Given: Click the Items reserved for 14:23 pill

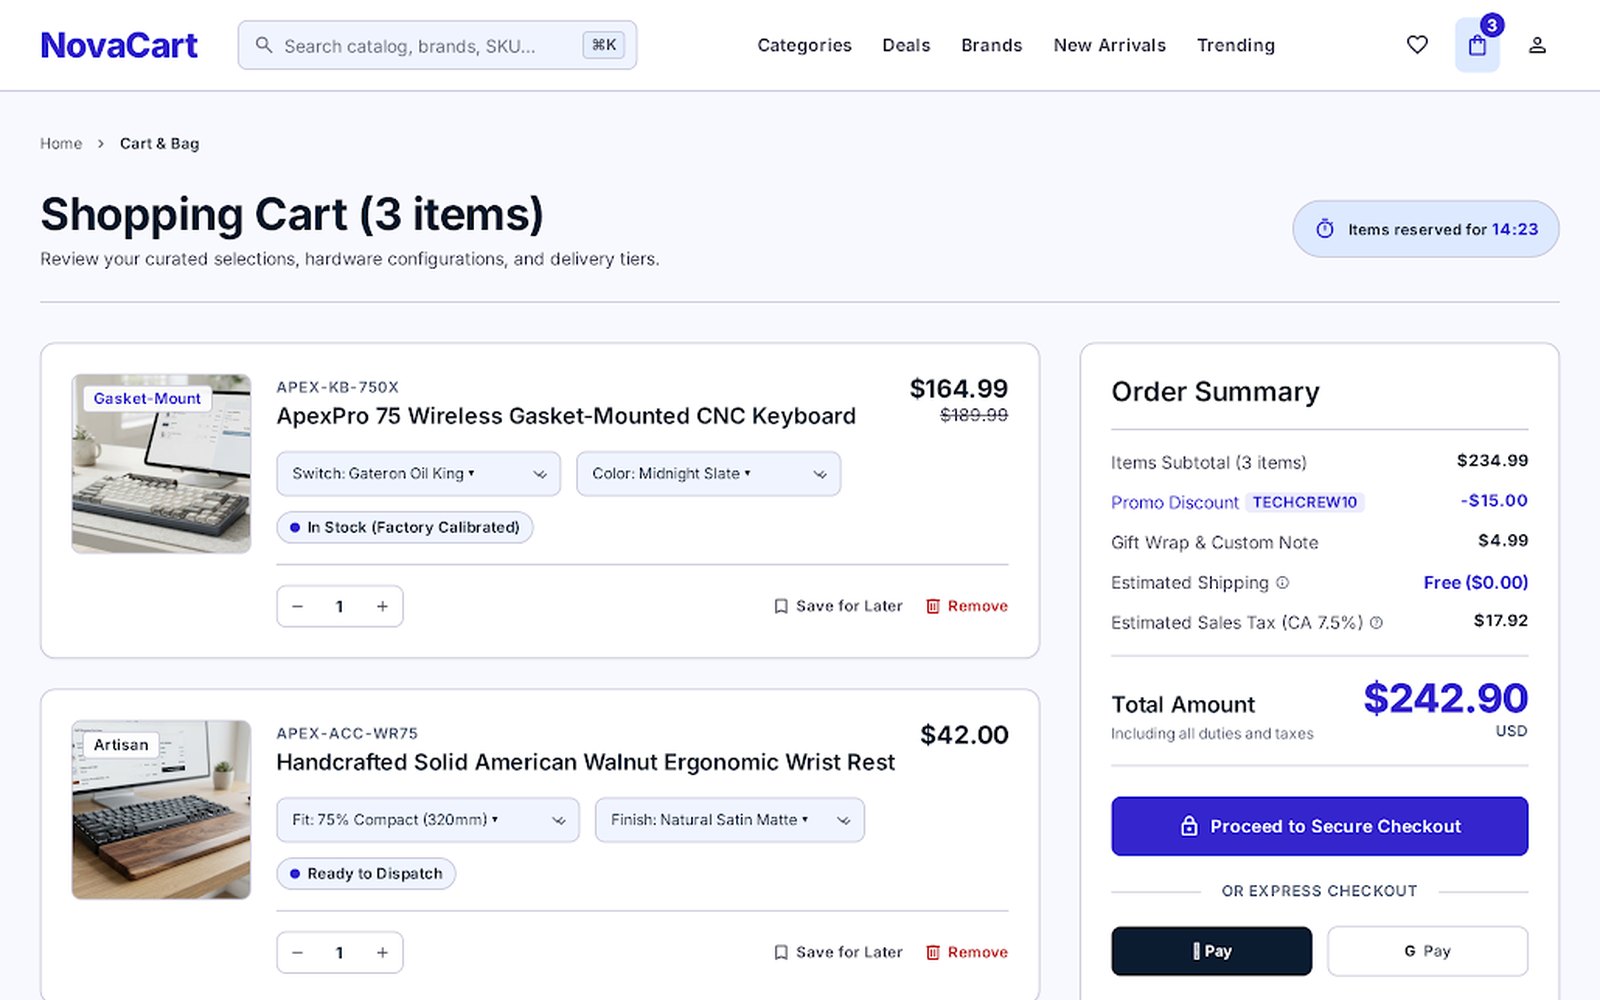Looking at the screenshot, I should [1426, 229].
